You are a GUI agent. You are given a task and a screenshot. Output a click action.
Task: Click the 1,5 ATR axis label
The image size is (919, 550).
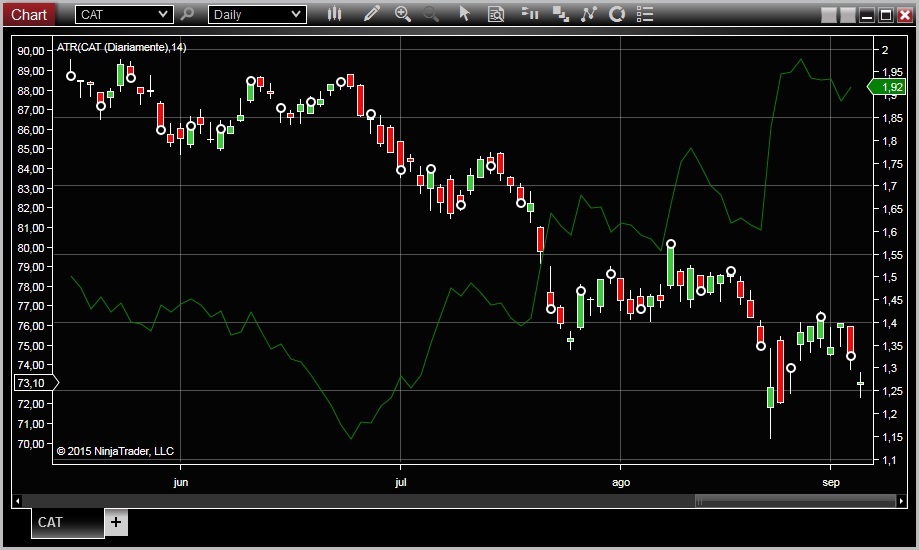coord(889,277)
